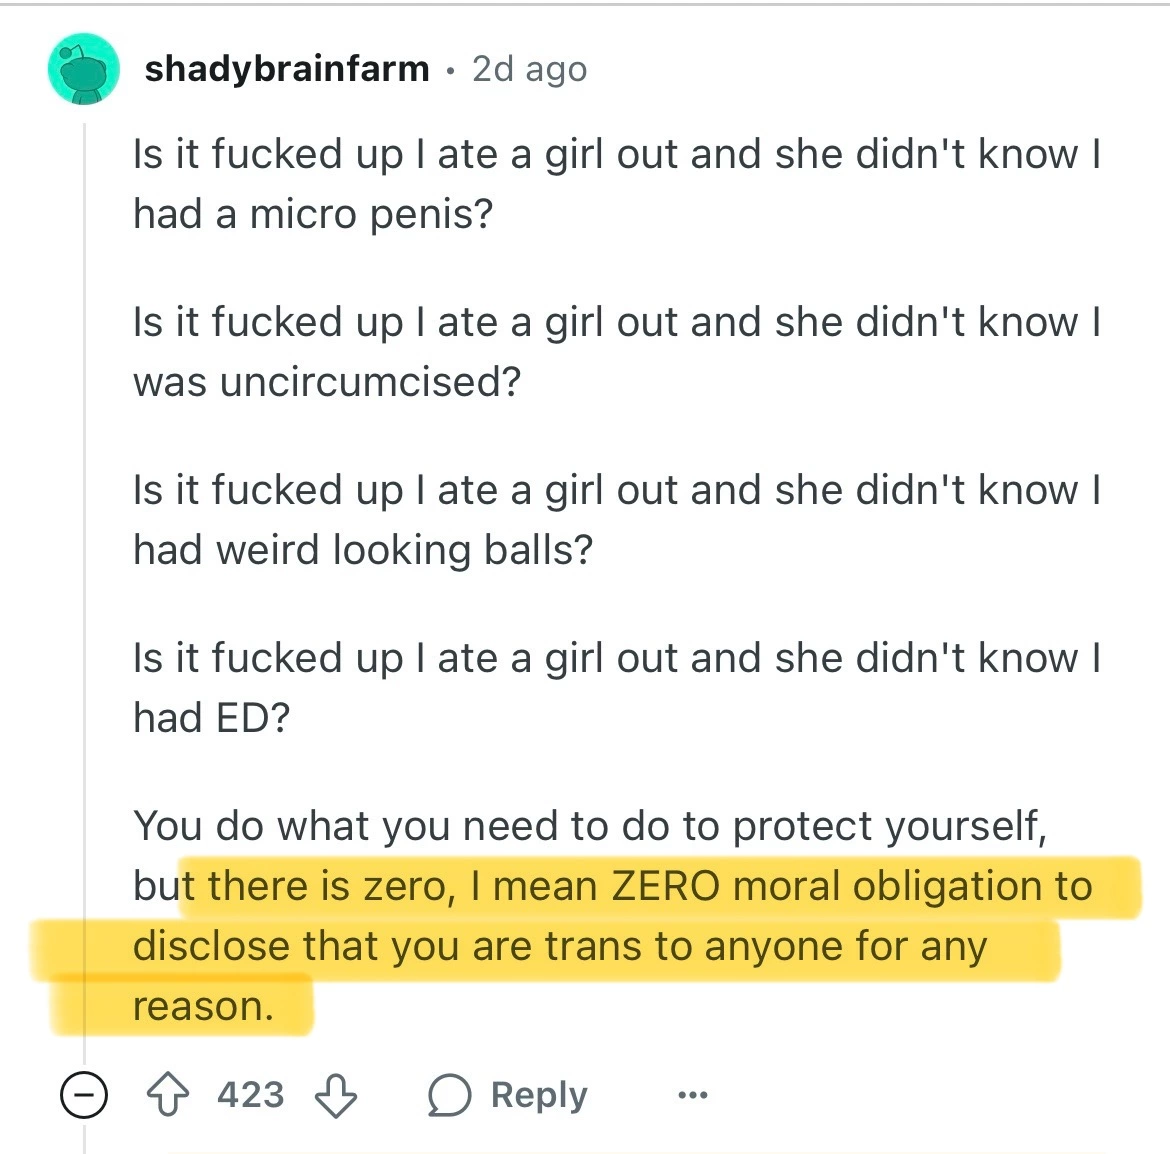This screenshot has width=1170, height=1154.
Task: Click the paragraph about "weird looking balls"
Action: [x=617, y=519]
